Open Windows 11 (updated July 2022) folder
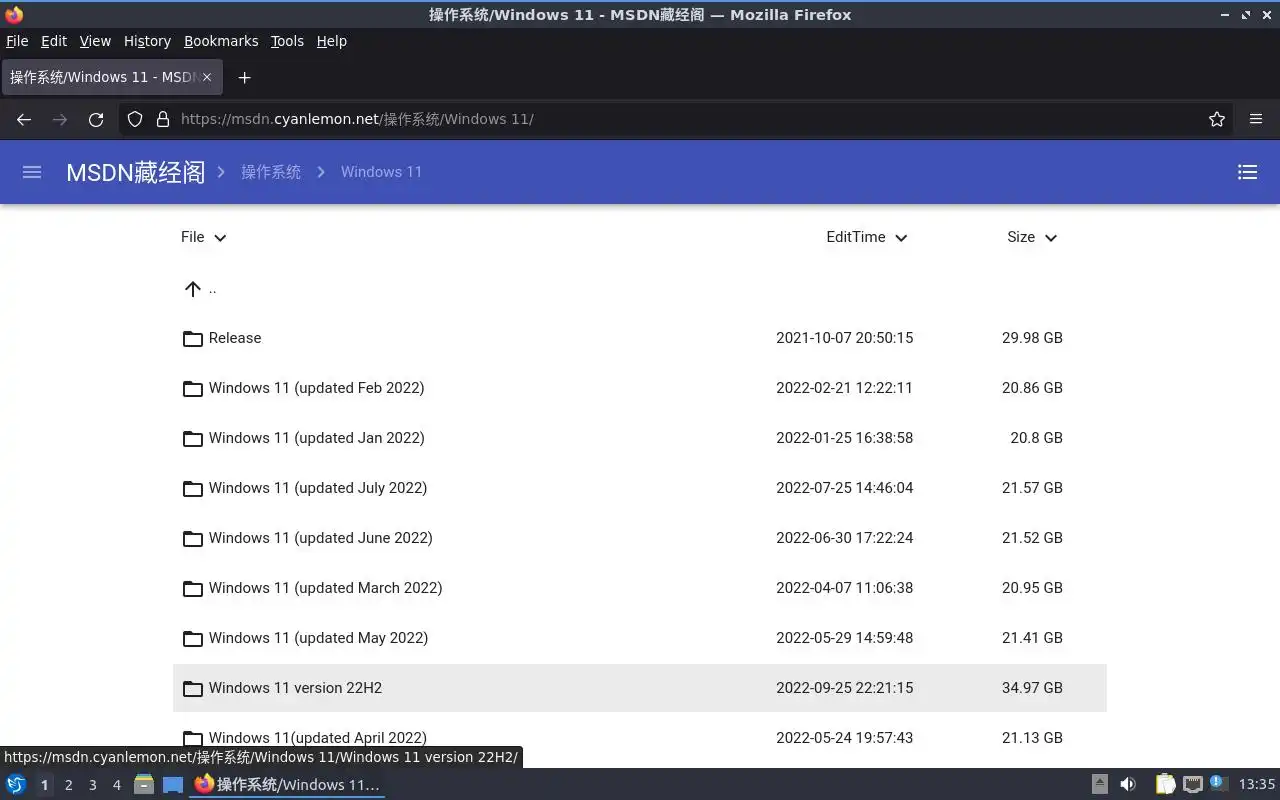 pyautogui.click(x=318, y=488)
